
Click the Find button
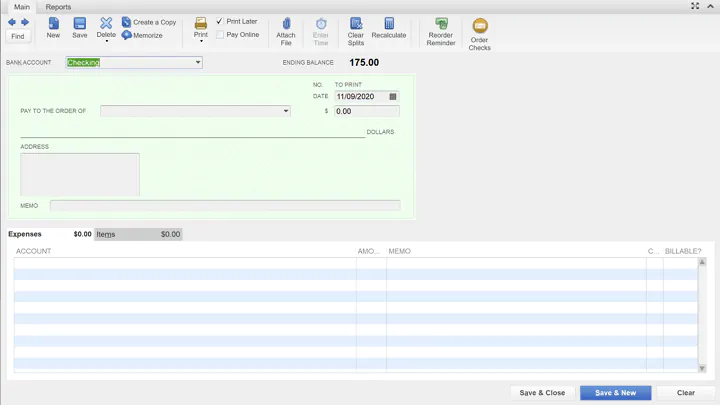click(x=18, y=36)
